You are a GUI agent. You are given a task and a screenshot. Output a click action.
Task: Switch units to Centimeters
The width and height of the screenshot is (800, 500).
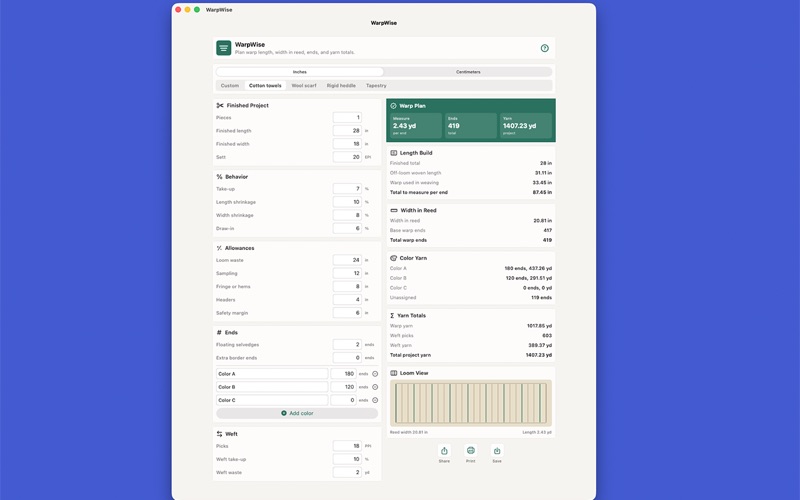[x=468, y=72]
